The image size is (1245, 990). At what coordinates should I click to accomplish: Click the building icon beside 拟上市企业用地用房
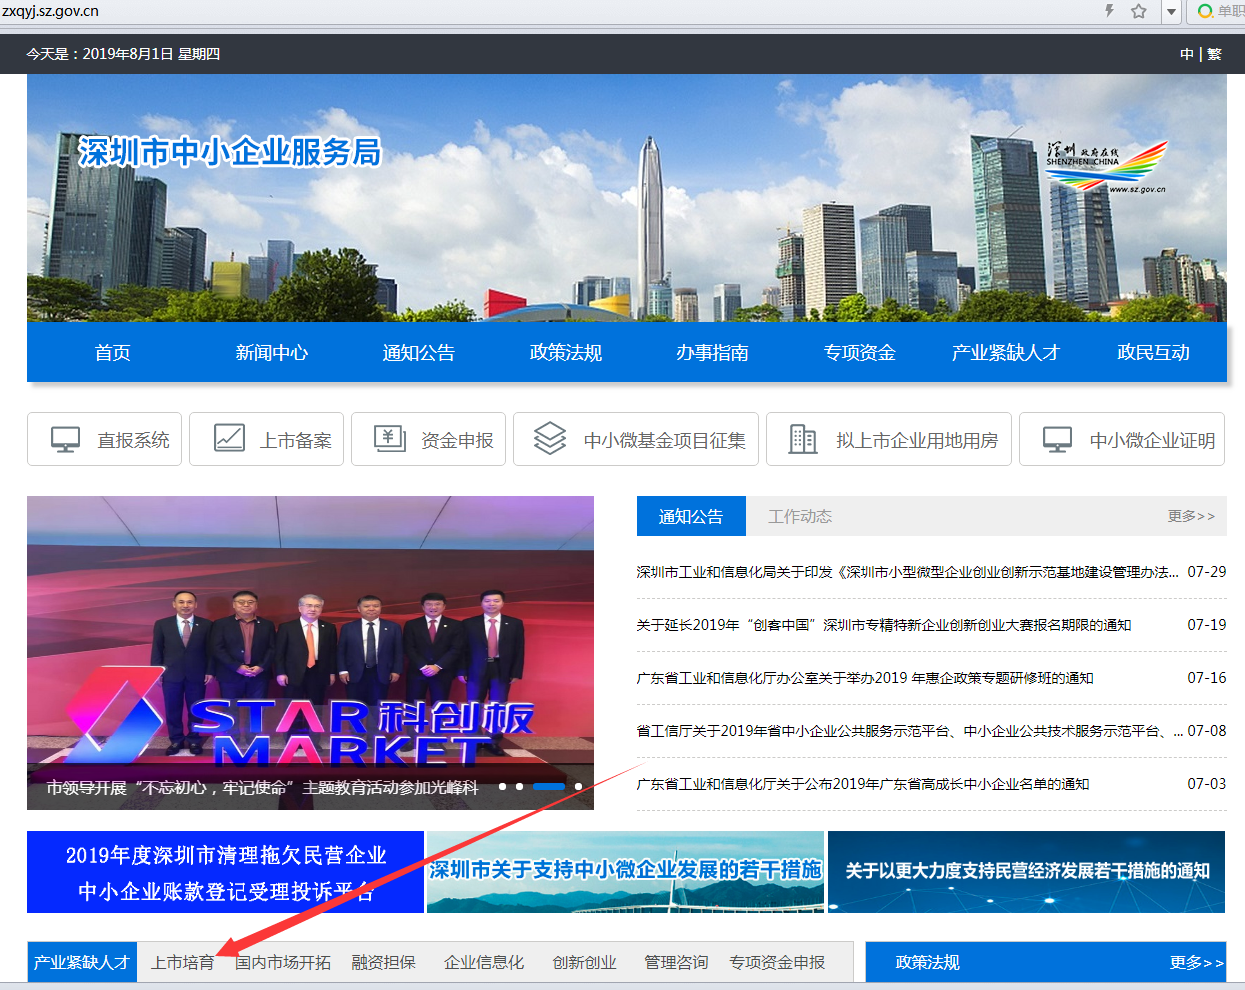(x=802, y=439)
